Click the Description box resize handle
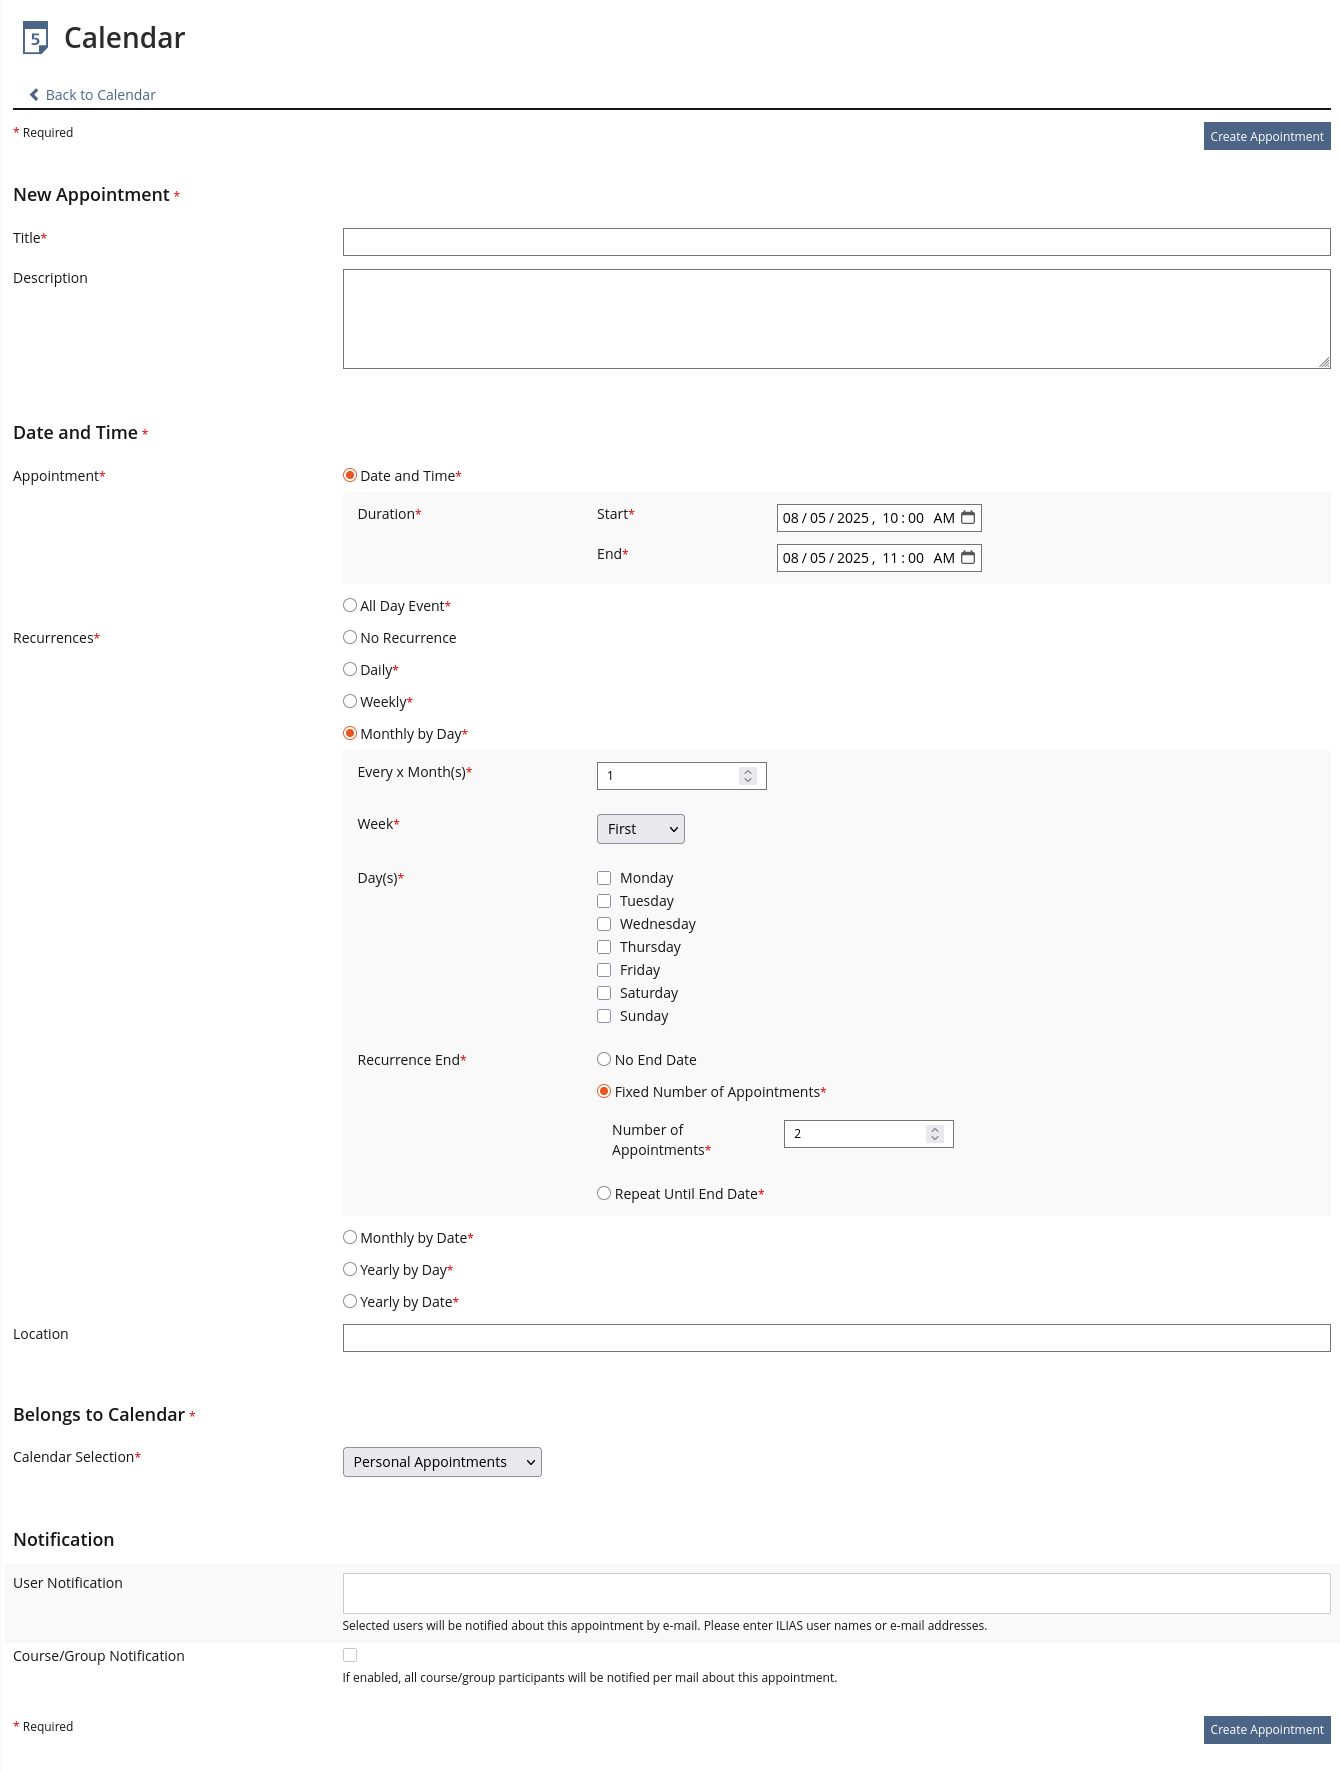The image size is (1340, 1772). click(1324, 363)
